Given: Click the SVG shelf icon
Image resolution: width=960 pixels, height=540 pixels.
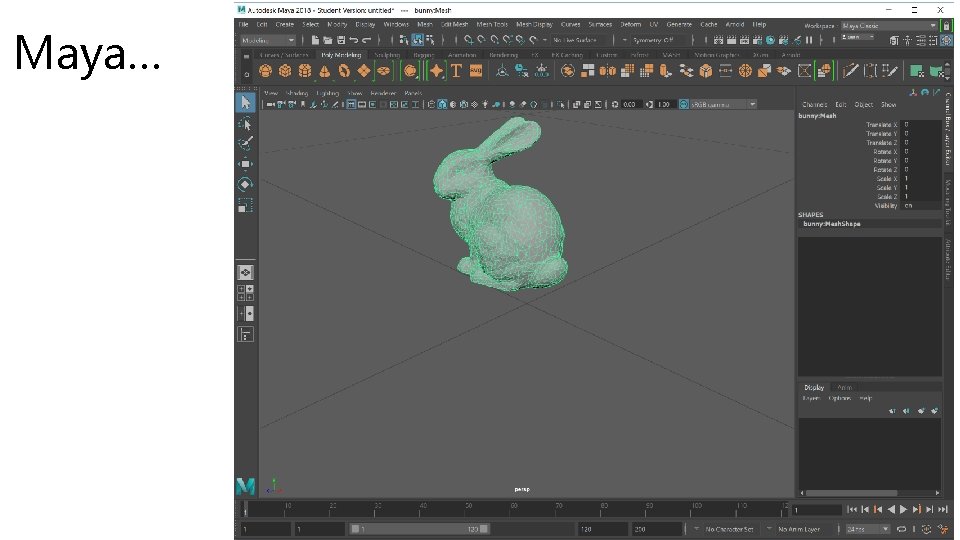Looking at the screenshot, I should [x=476, y=71].
